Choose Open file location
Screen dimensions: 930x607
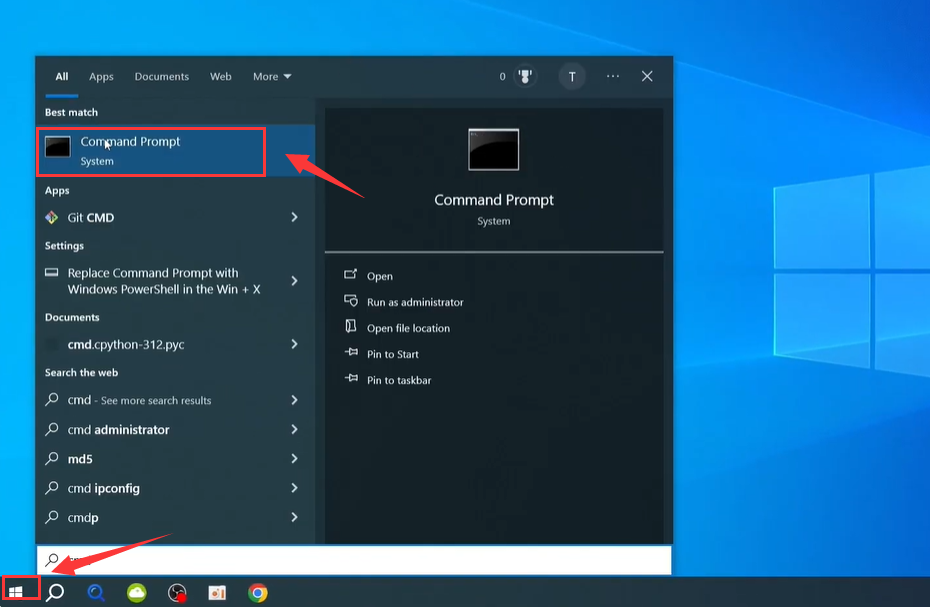[x=408, y=329]
